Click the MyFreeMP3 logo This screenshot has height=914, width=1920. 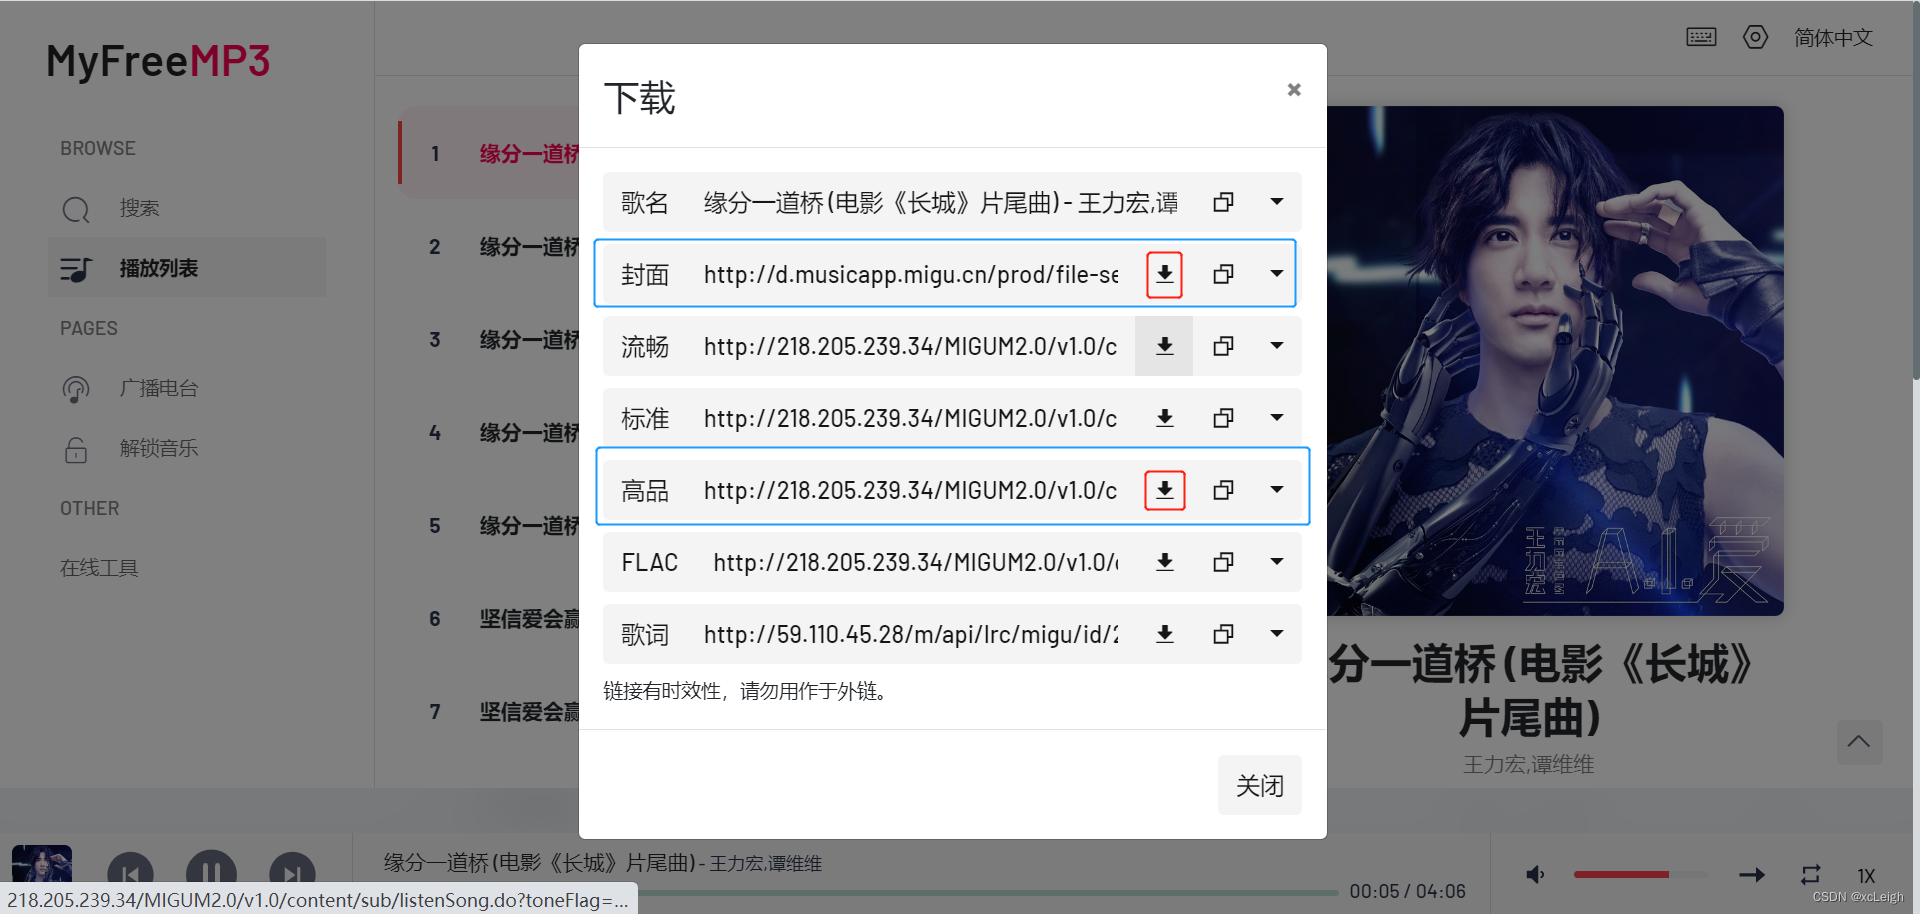click(x=158, y=61)
